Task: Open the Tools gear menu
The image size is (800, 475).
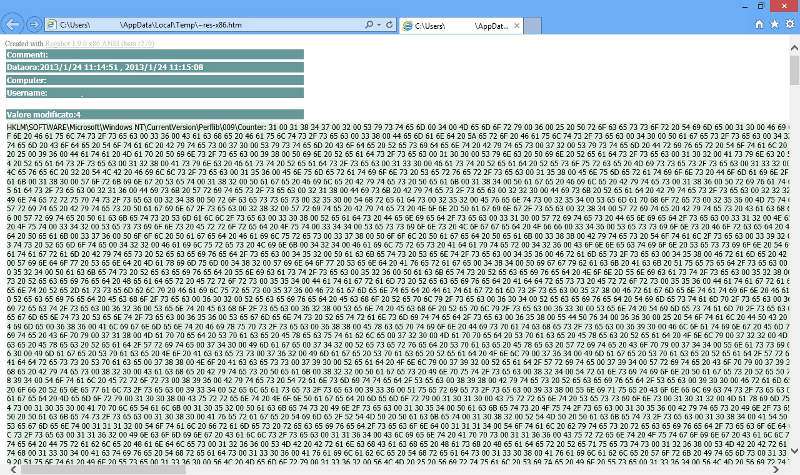Action: pyautogui.click(x=790, y=24)
